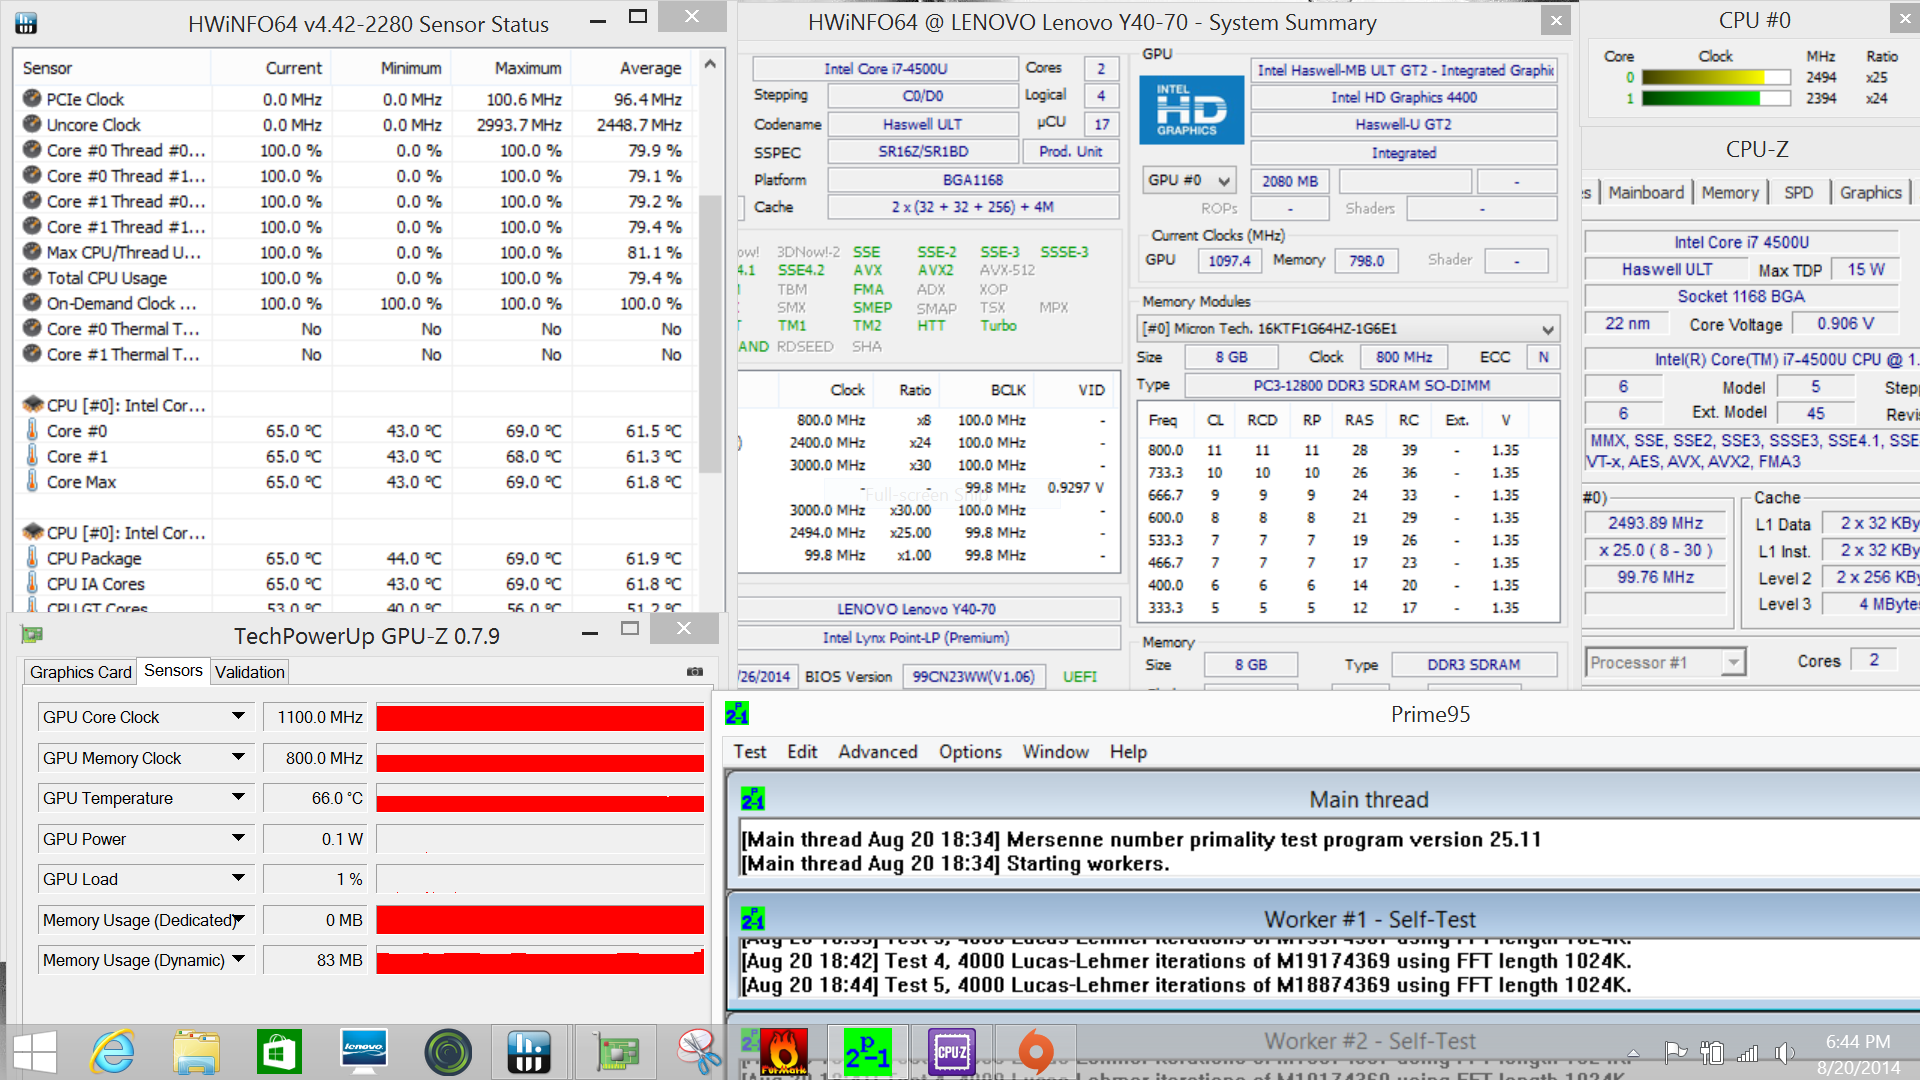Show hidden tray icons arrow
This screenshot has width=1920, height=1080.
tap(1633, 1053)
